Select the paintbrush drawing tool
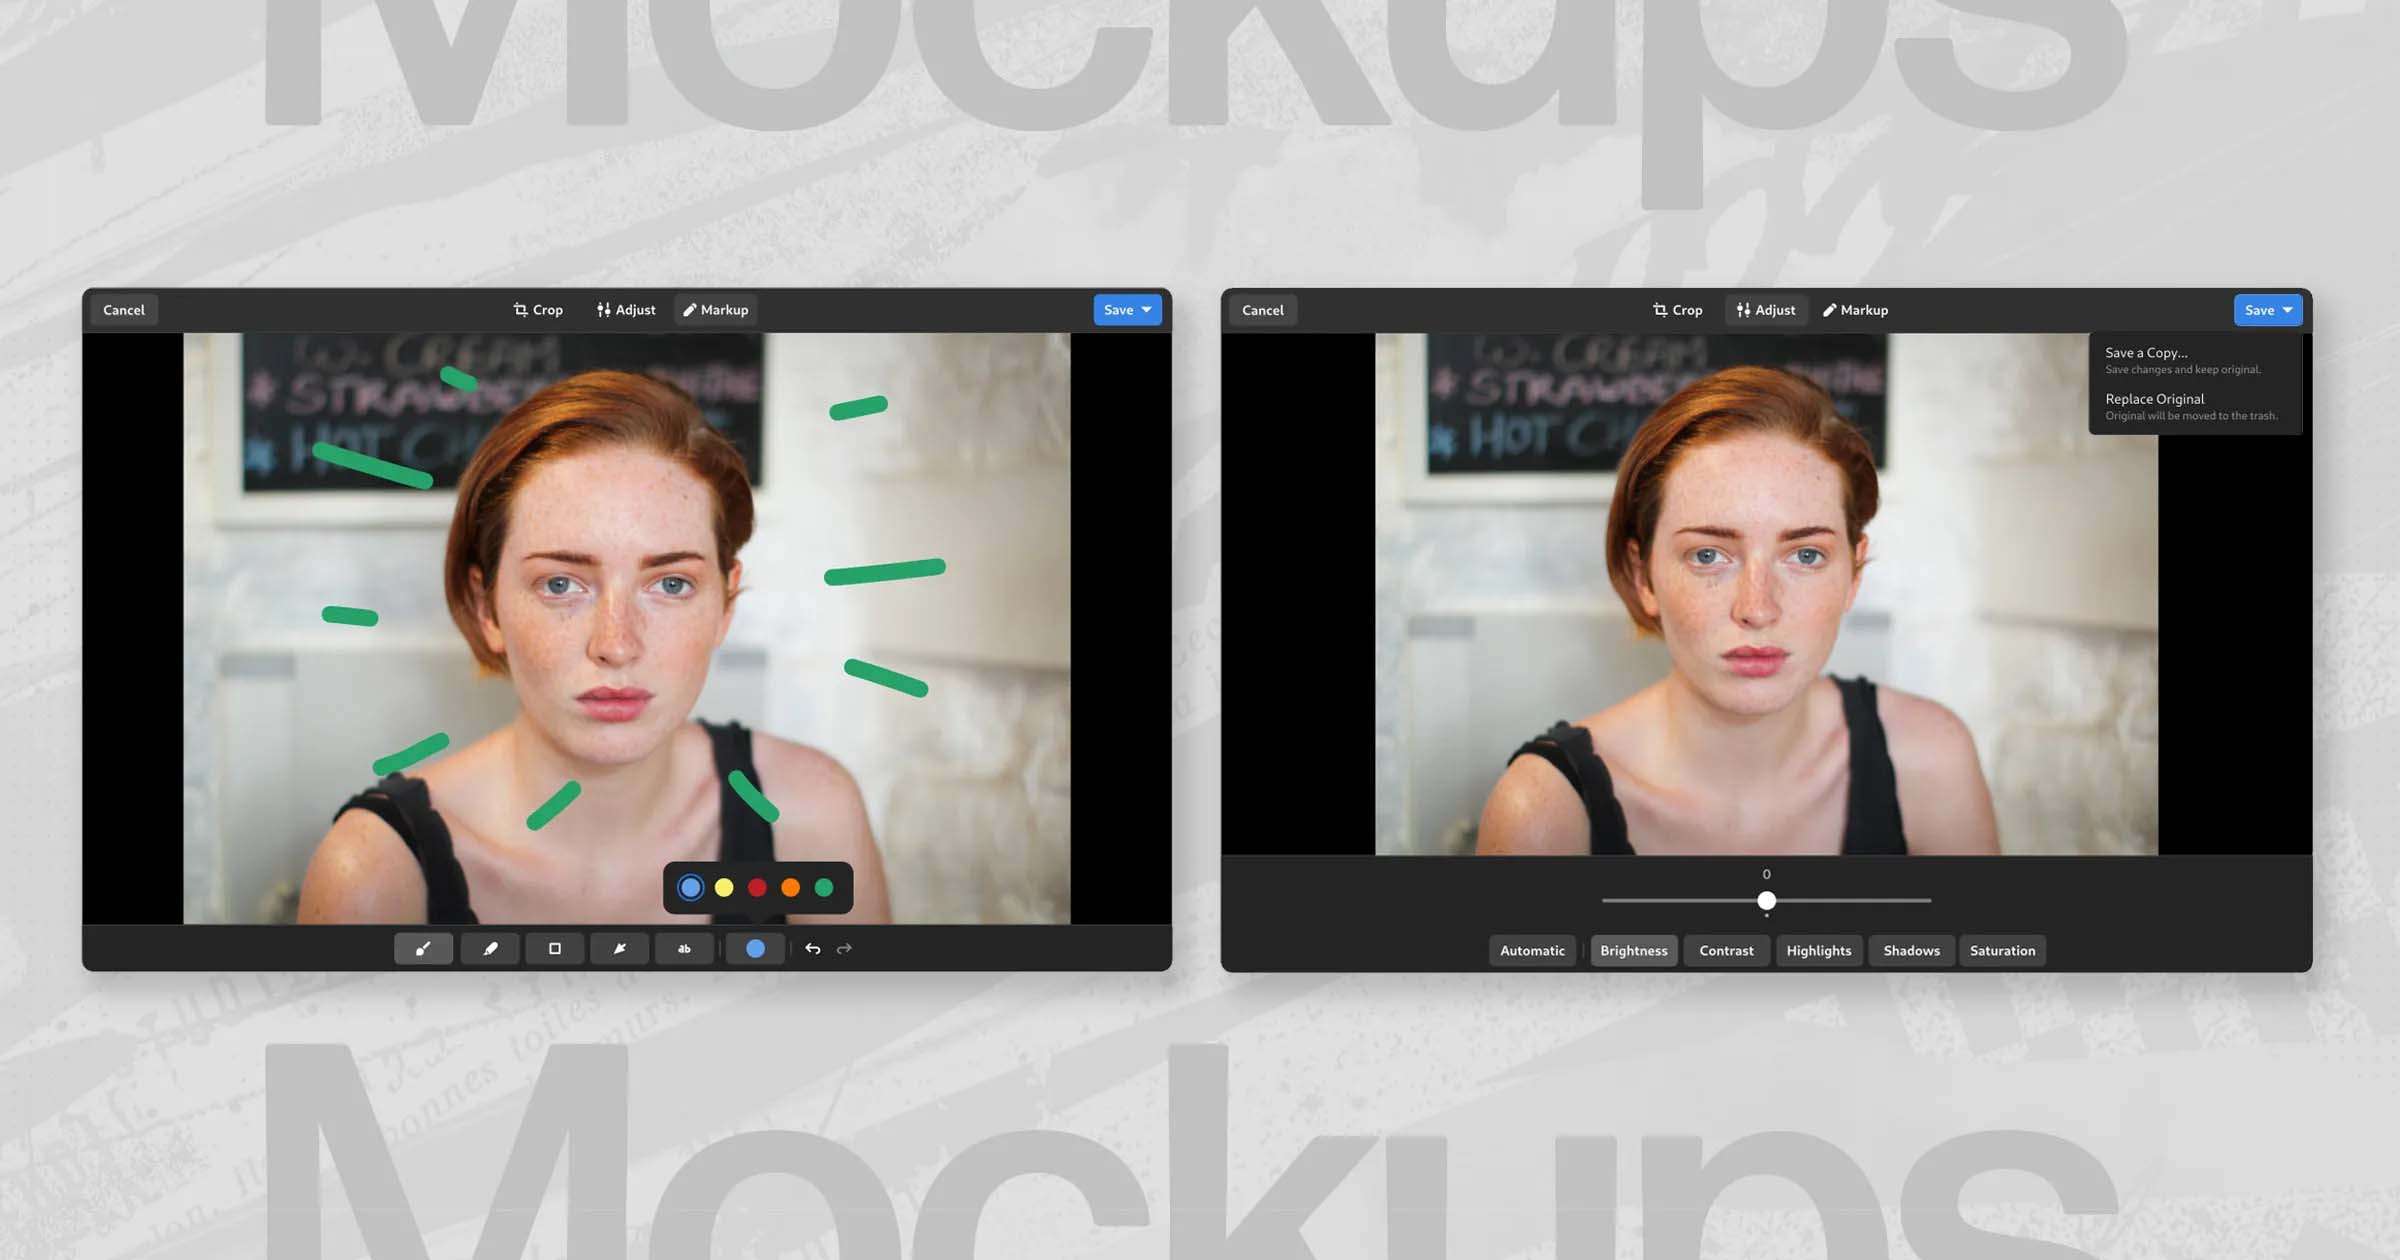This screenshot has width=2400, height=1260. click(x=423, y=949)
